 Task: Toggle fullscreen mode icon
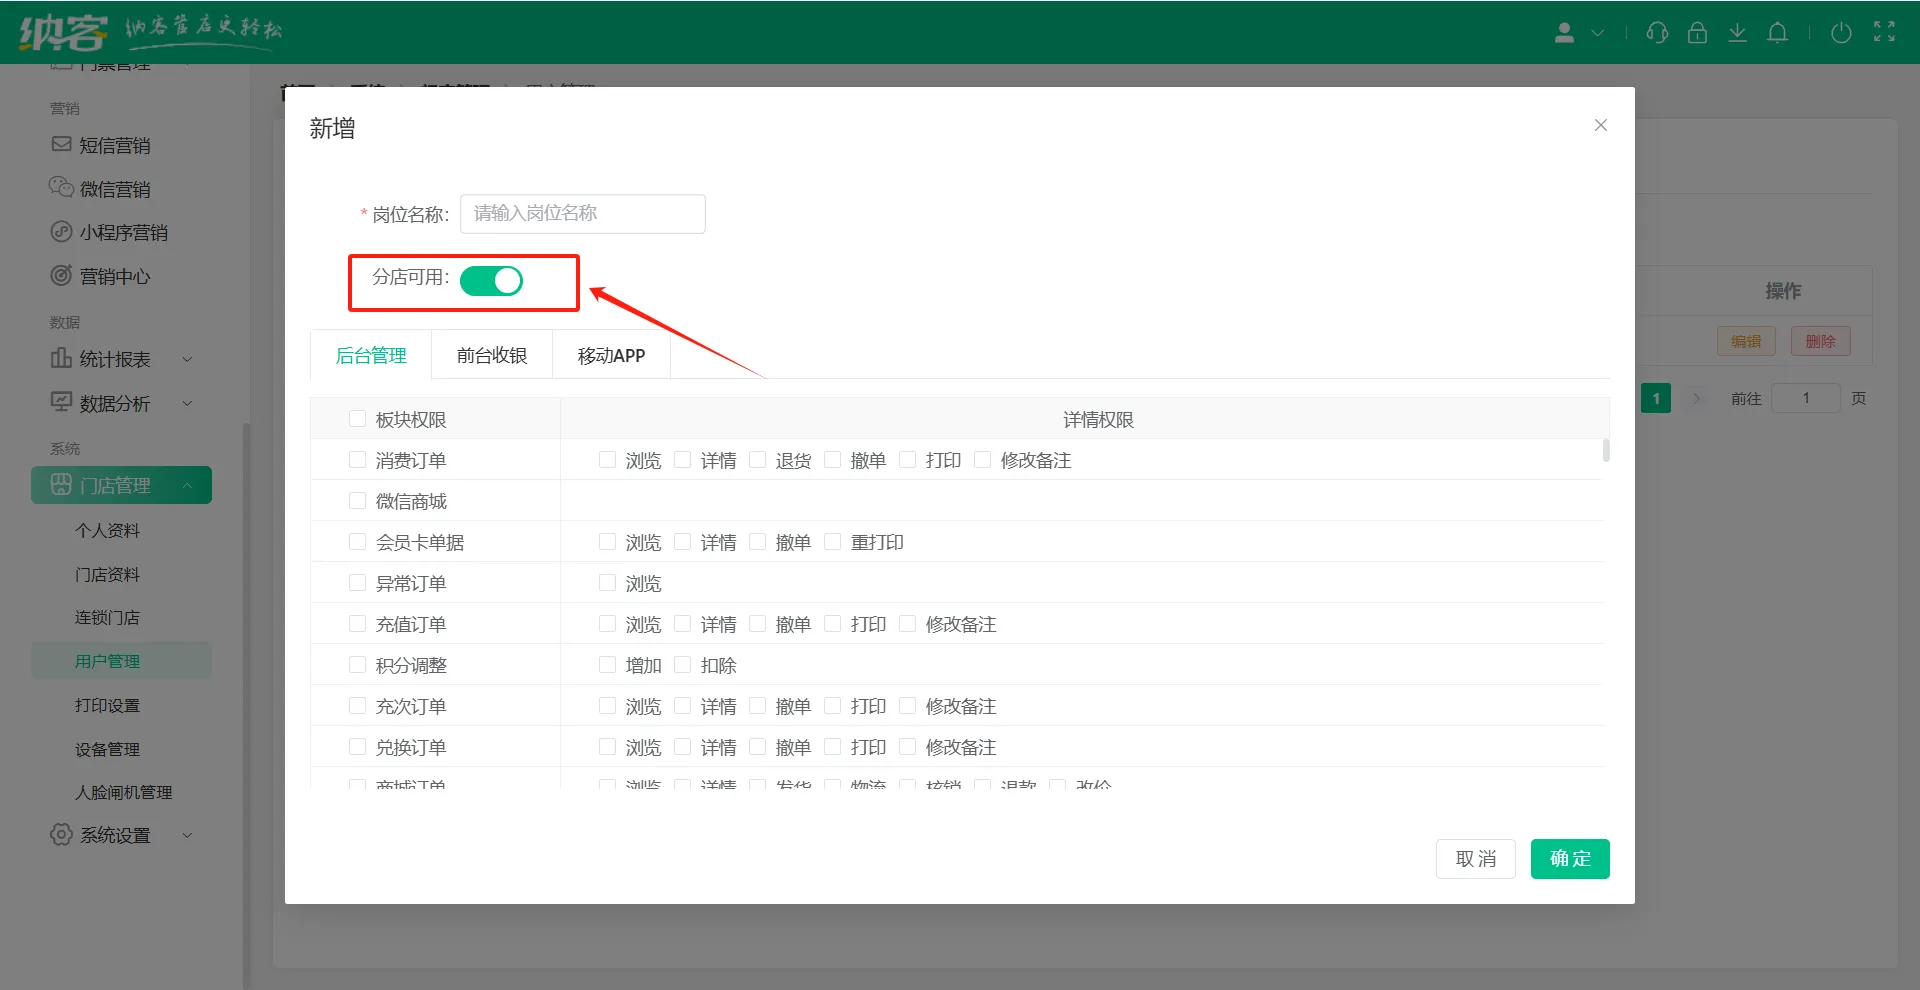[1884, 32]
